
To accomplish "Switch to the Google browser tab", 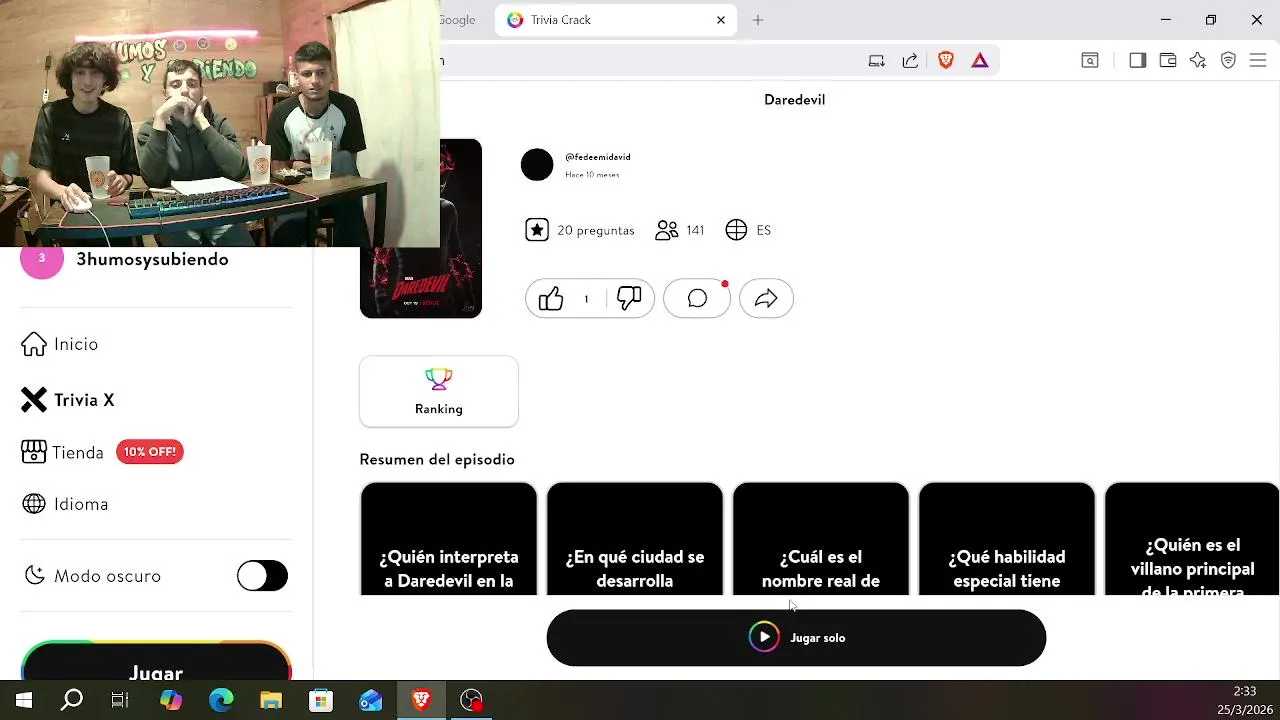I will click(x=458, y=20).
